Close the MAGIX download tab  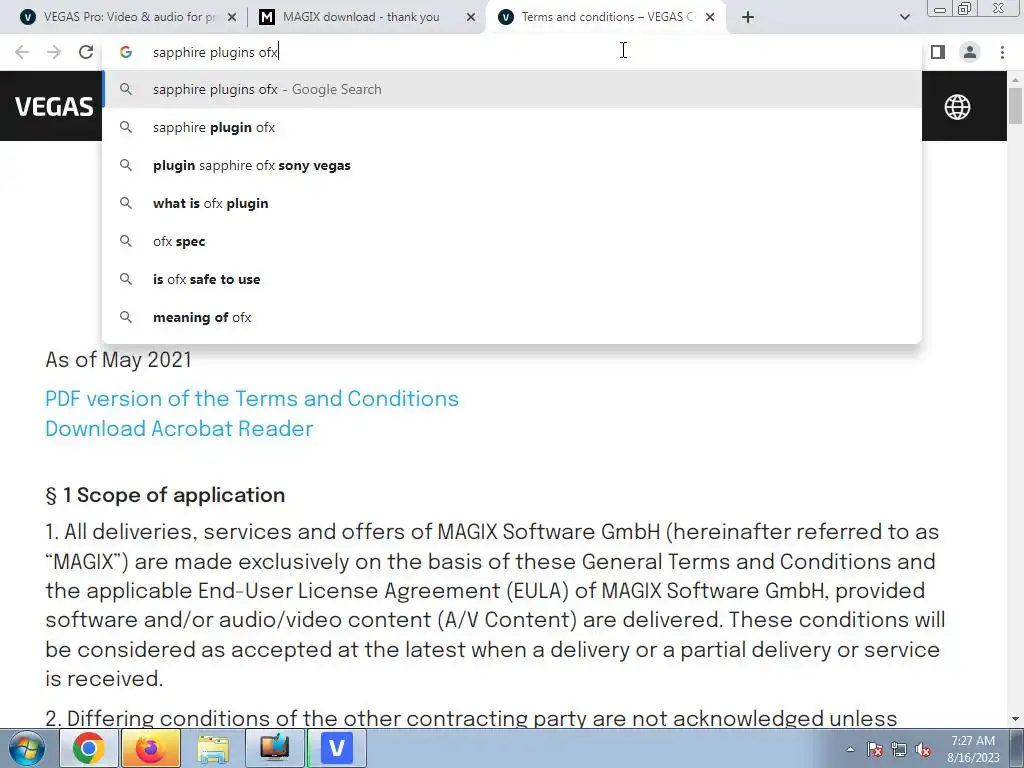pos(471,17)
